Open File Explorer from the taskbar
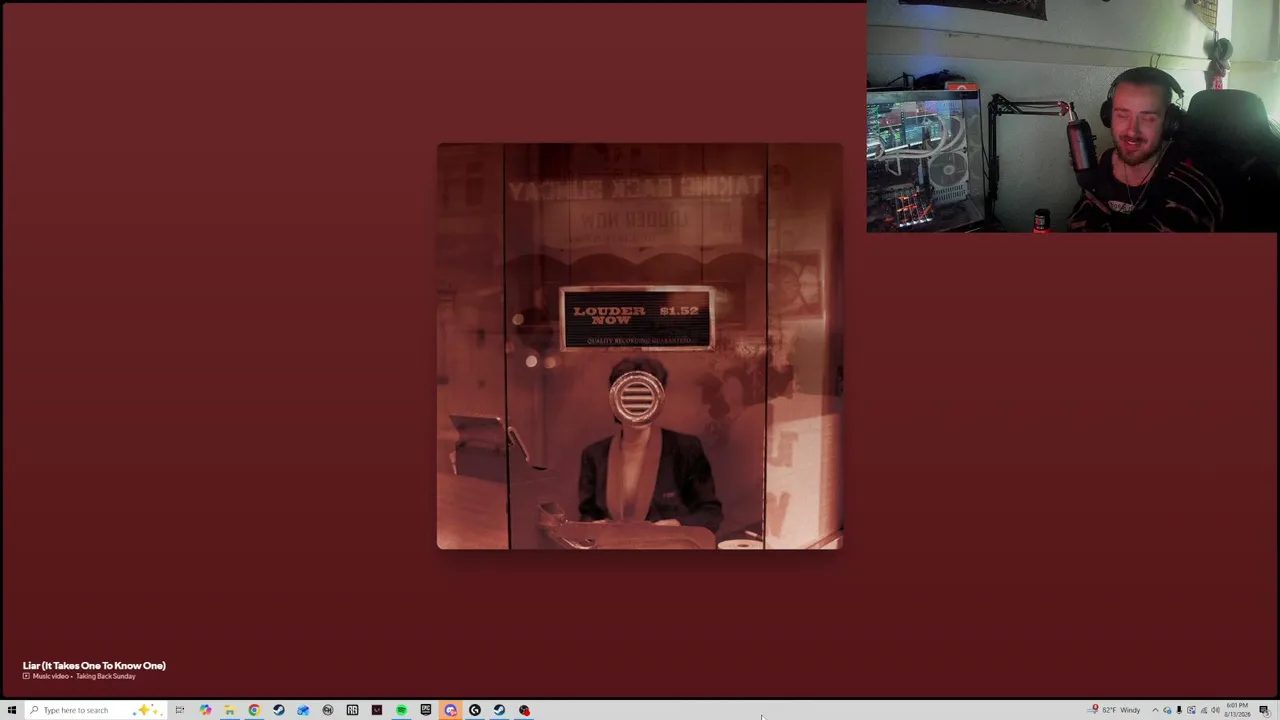Viewport: 1280px width, 720px height. point(230,710)
